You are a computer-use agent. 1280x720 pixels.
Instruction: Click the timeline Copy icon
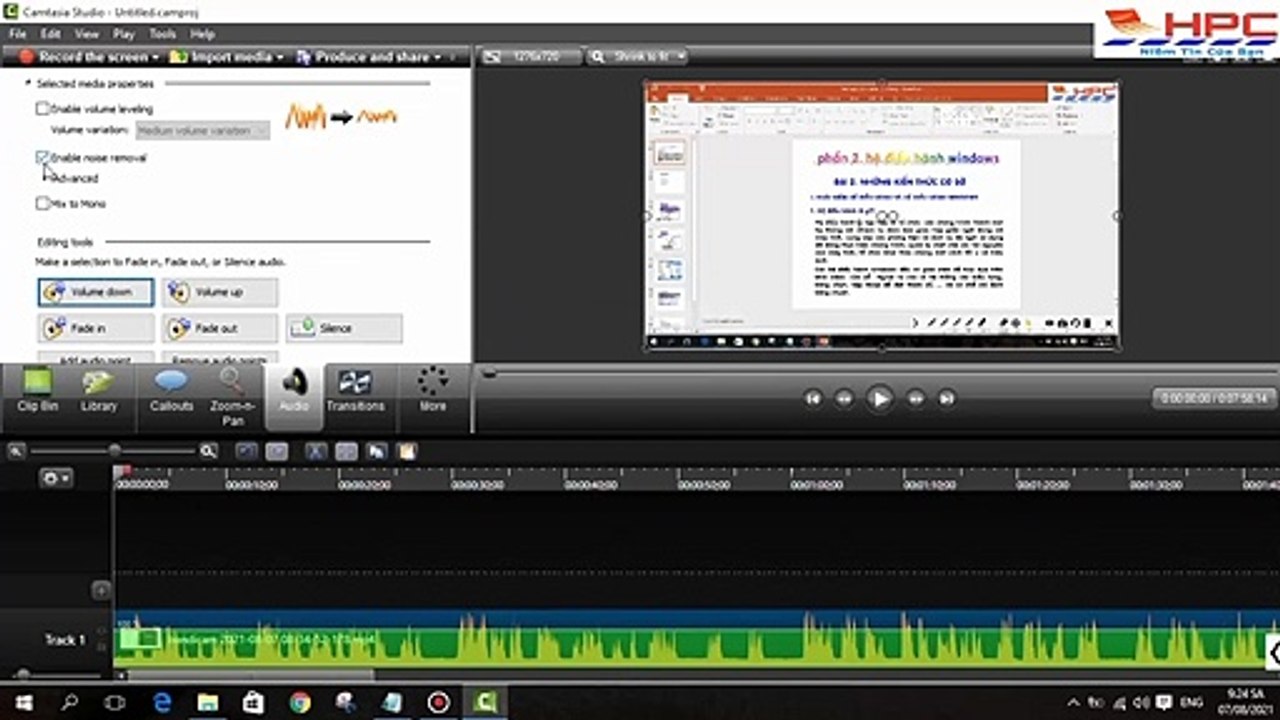[377, 452]
